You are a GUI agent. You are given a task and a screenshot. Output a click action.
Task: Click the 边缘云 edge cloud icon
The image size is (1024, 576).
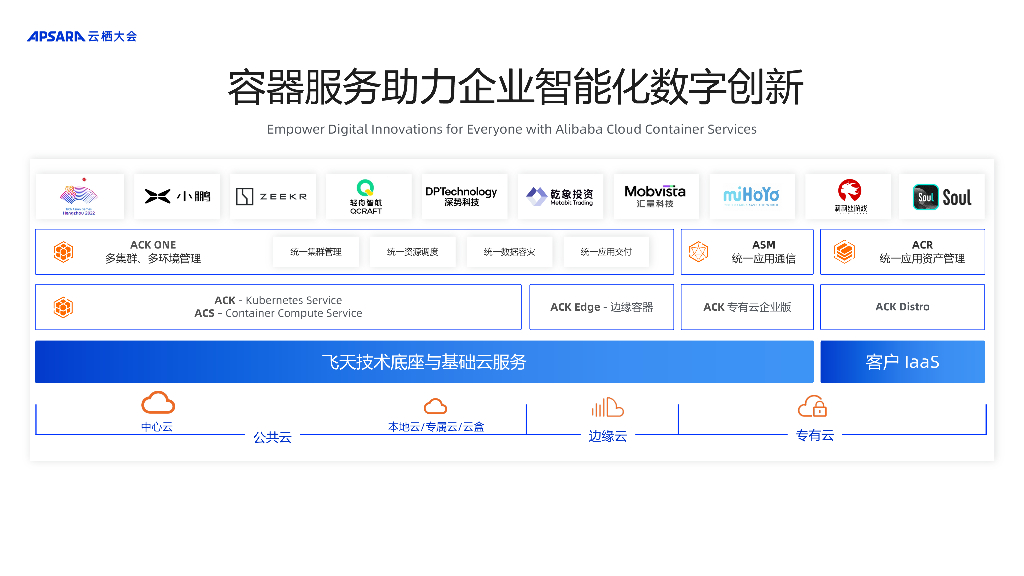point(607,407)
